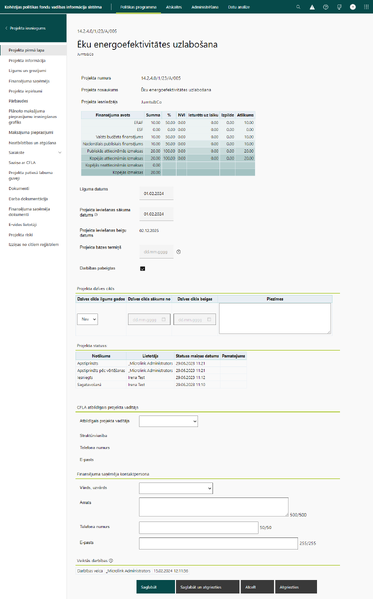The height and width of the screenshot is (599, 373).
Task: Click the Kopējās izmaksas table row
Action: (168, 172)
